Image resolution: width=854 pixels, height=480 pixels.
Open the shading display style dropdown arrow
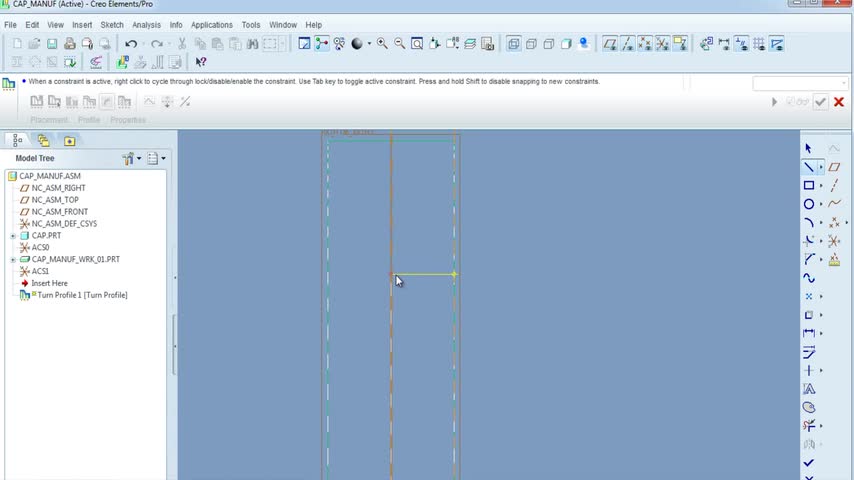pos(369,44)
